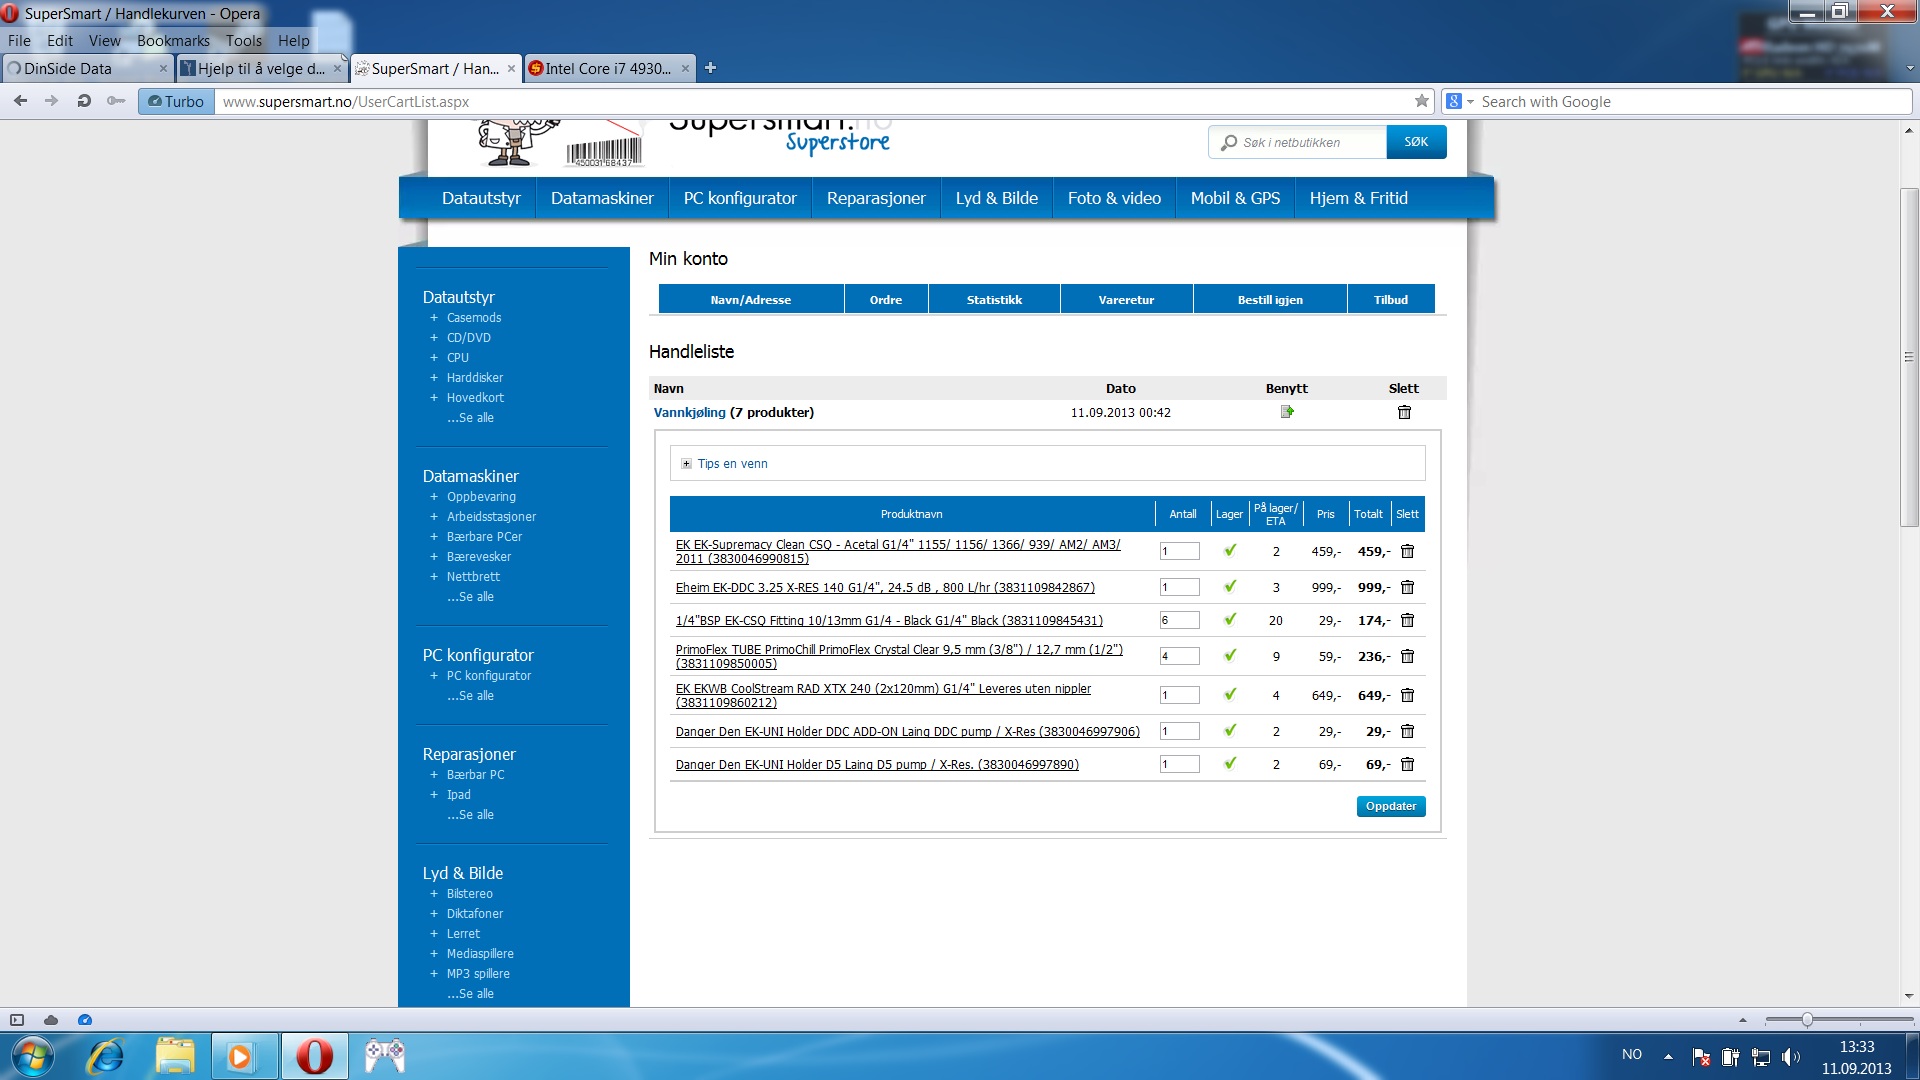Click the page vertical scrollbar thumb
1920x1080 pixels.
click(x=1909, y=357)
